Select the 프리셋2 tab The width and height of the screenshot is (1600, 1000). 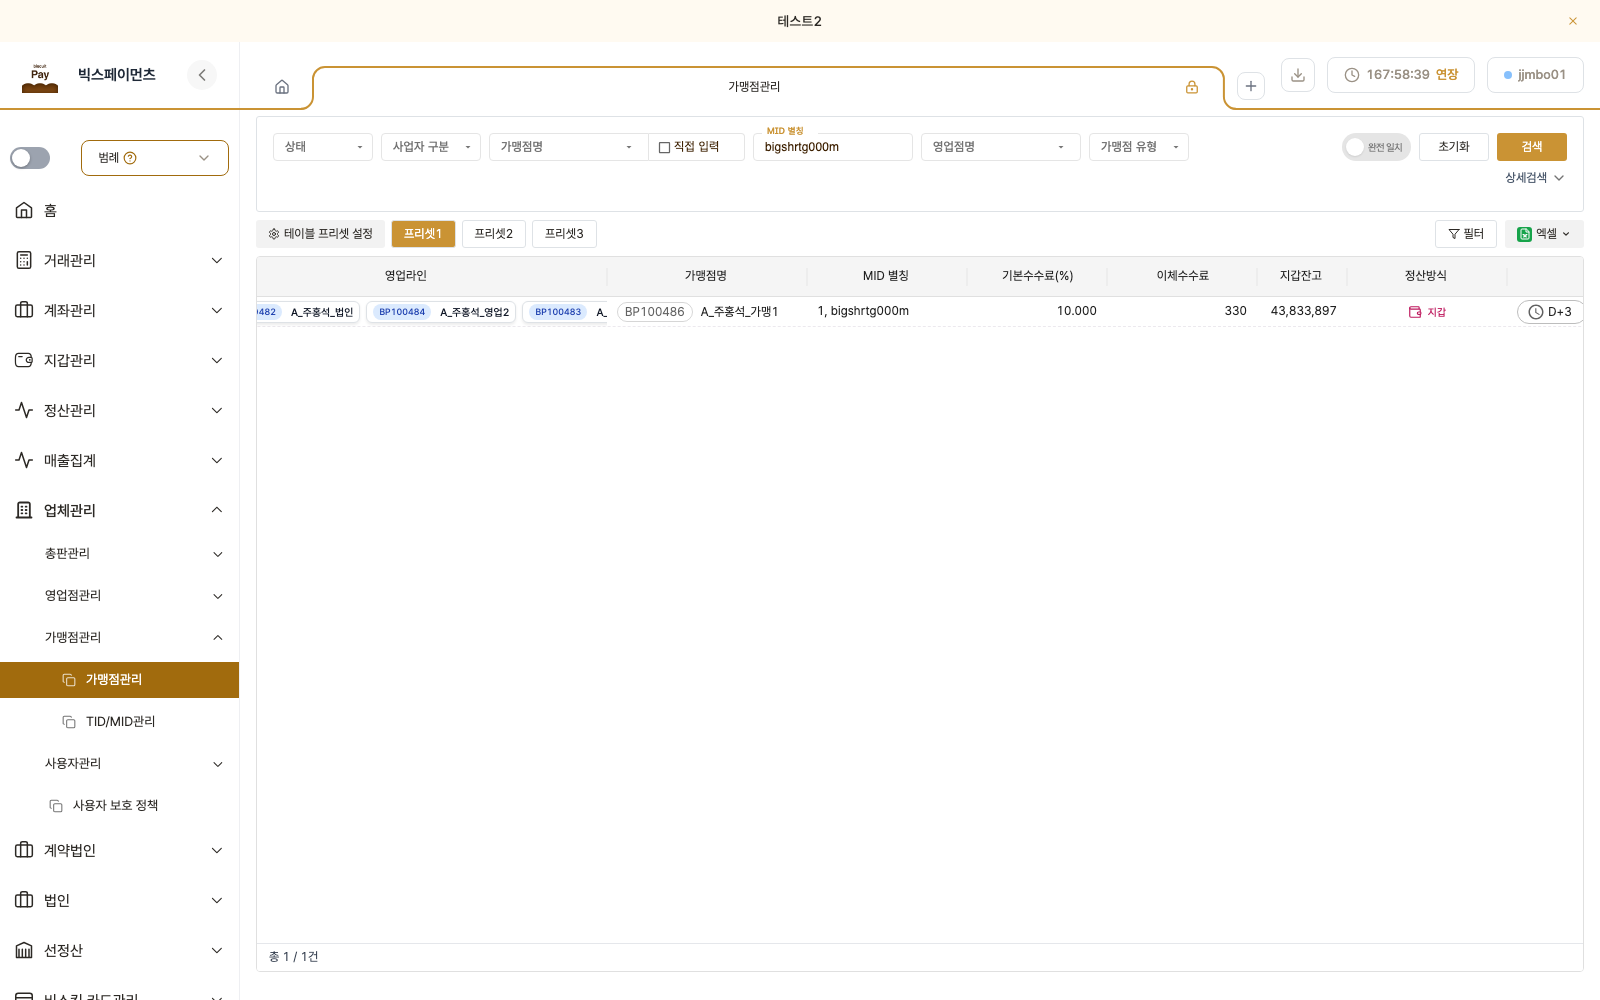[494, 234]
